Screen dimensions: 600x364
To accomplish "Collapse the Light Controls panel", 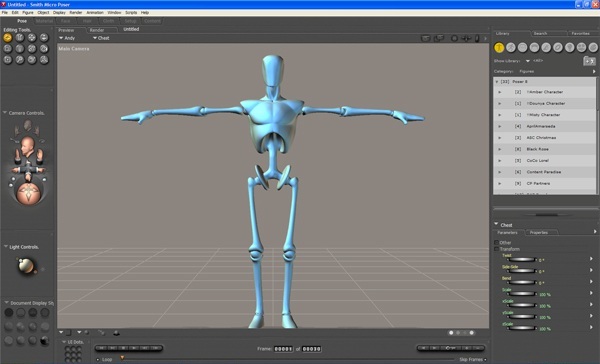I will point(5,247).
